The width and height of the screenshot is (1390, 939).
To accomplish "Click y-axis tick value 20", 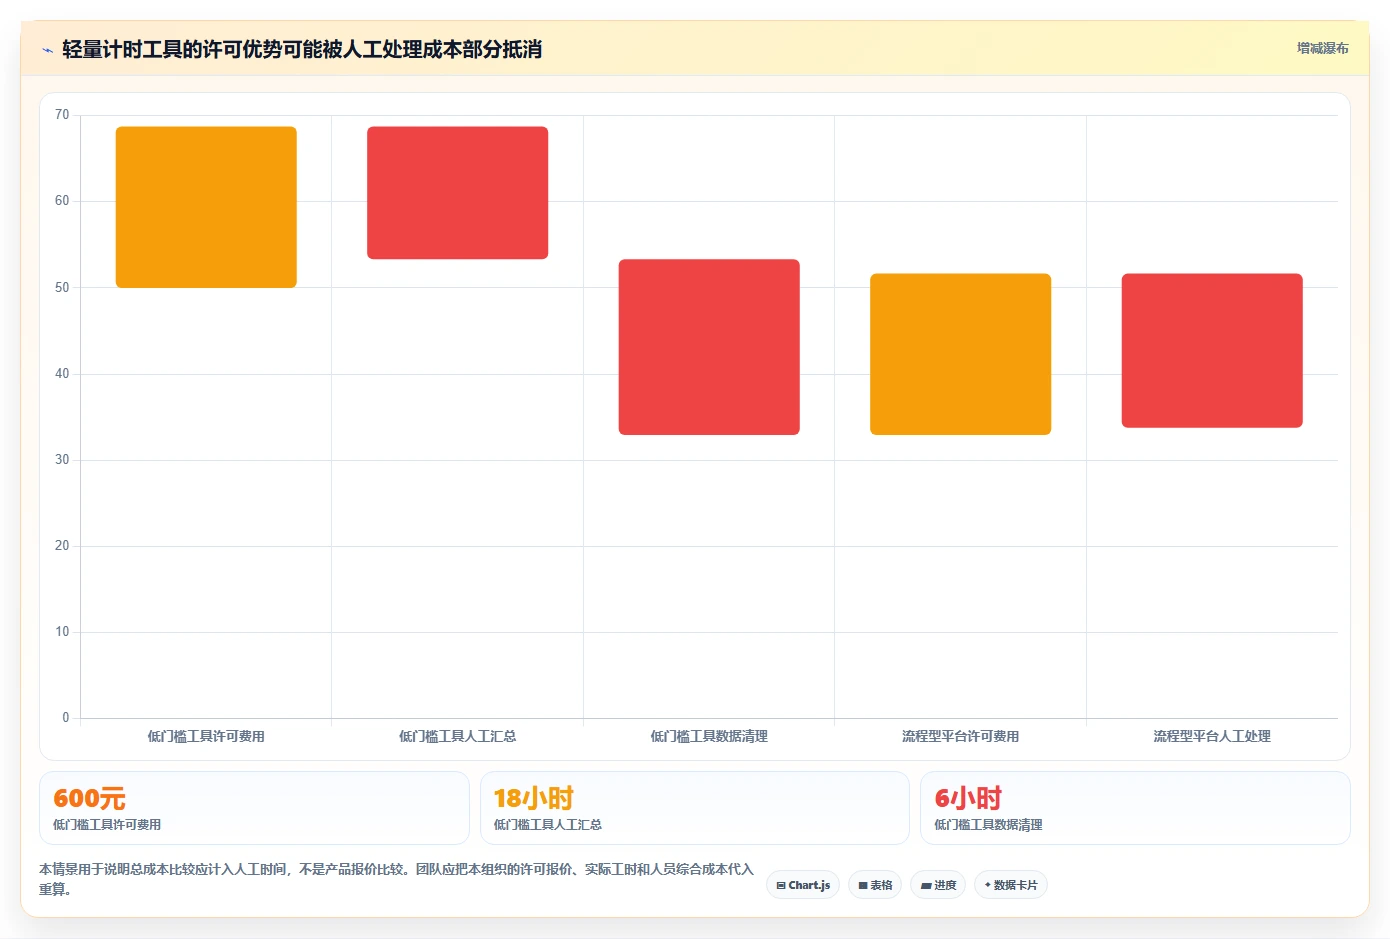I will [62, 546].
